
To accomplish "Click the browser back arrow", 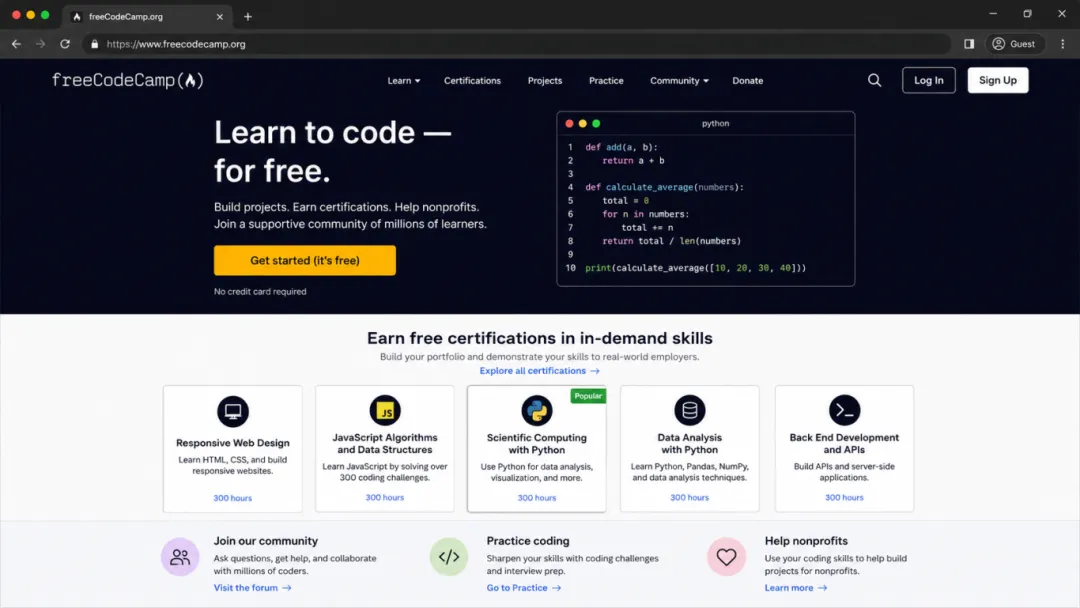I will click(16, 44).
